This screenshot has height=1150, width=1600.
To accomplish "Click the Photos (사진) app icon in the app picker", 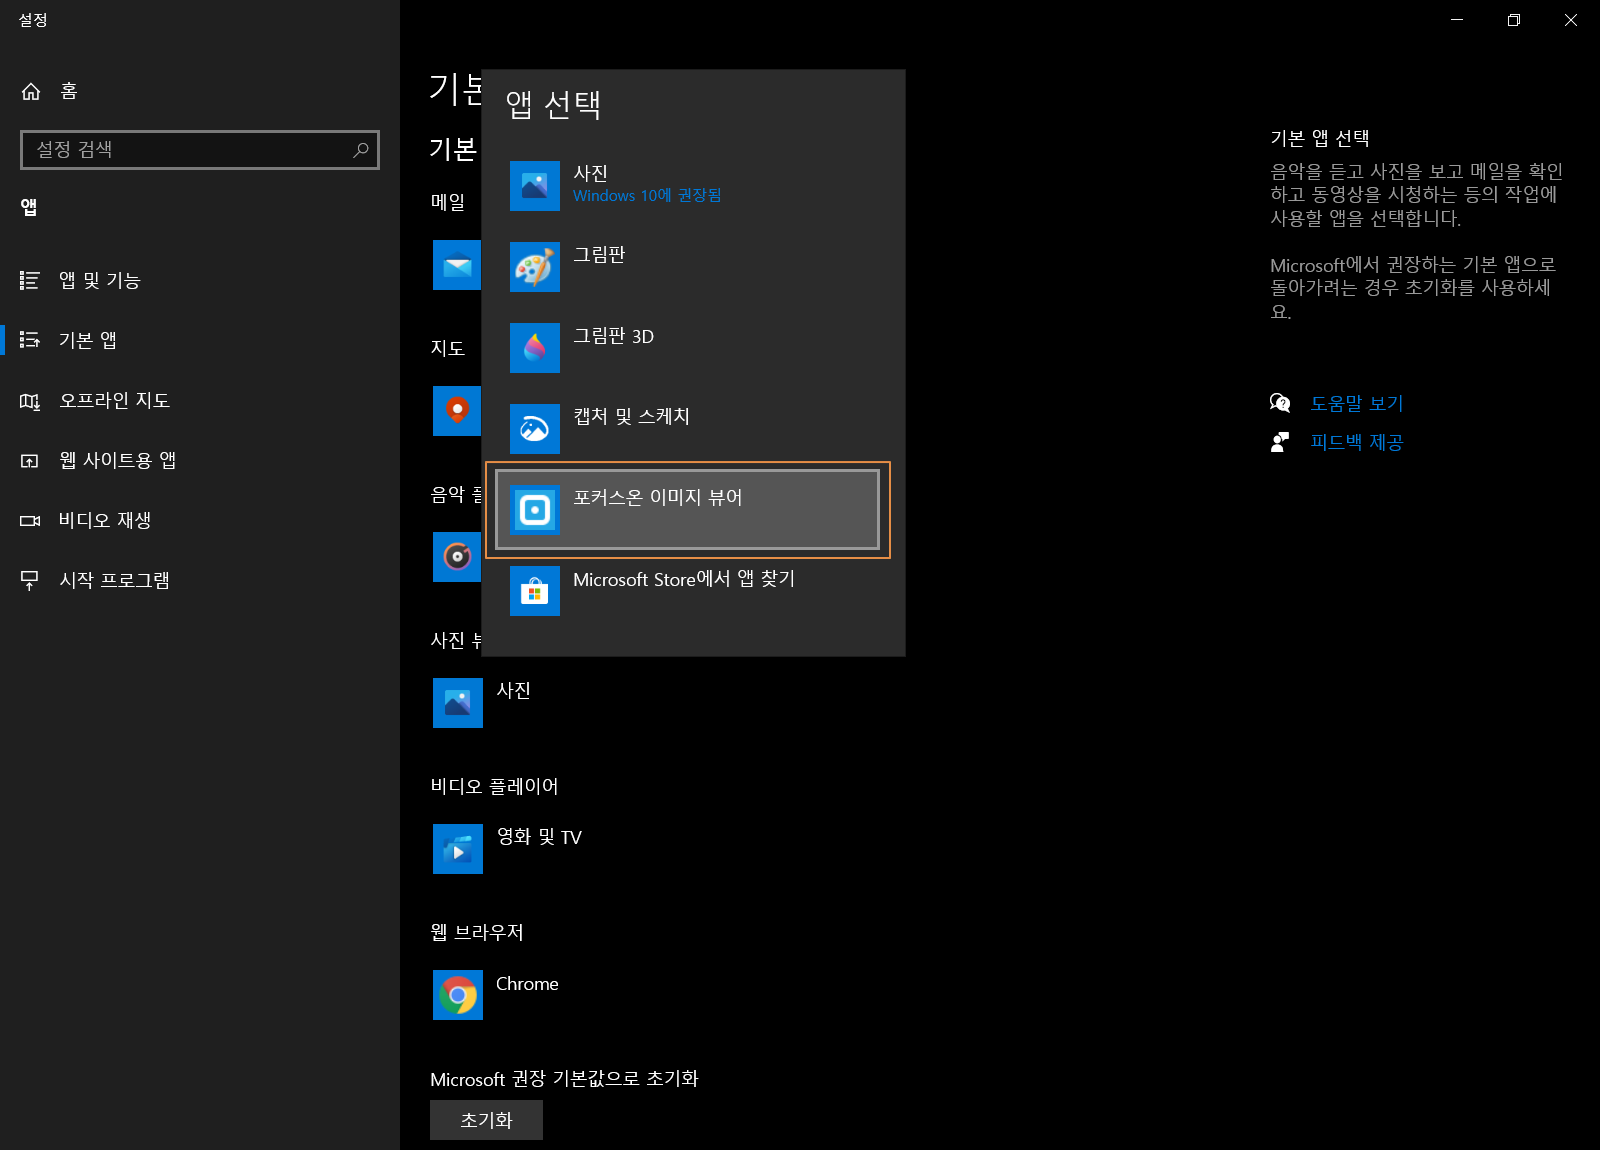I will click(x=535, y=186).
